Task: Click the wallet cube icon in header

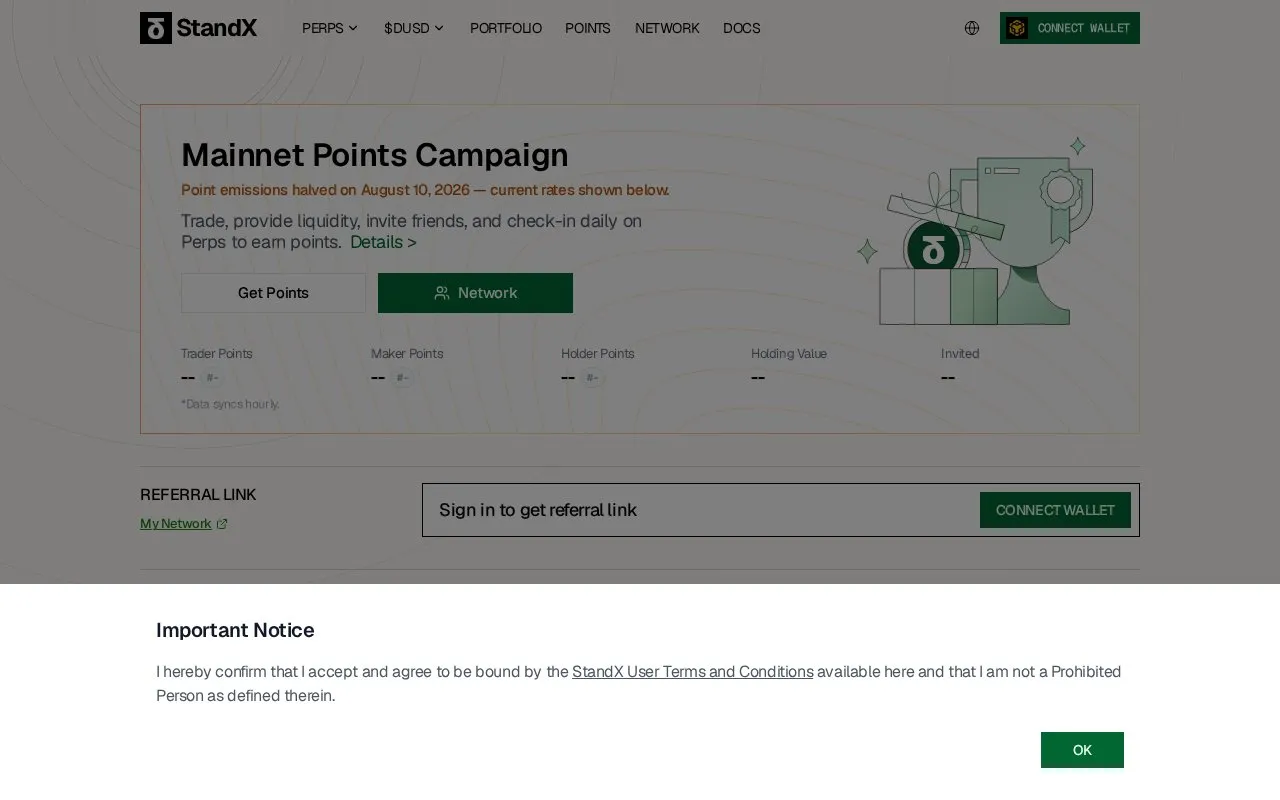Action: pos(1017,28)
